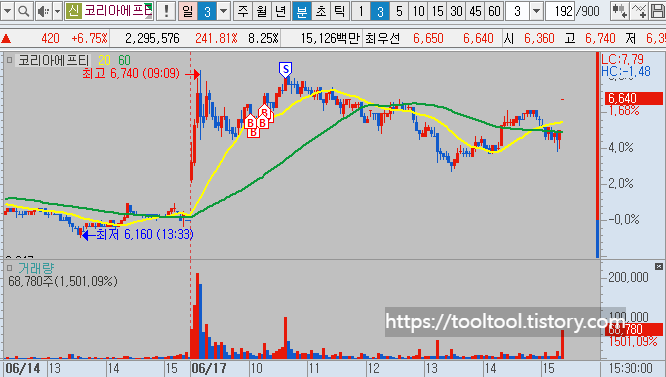Select the 분 minute chart mode
Viewport: 666px width, 377px height.
302,11
